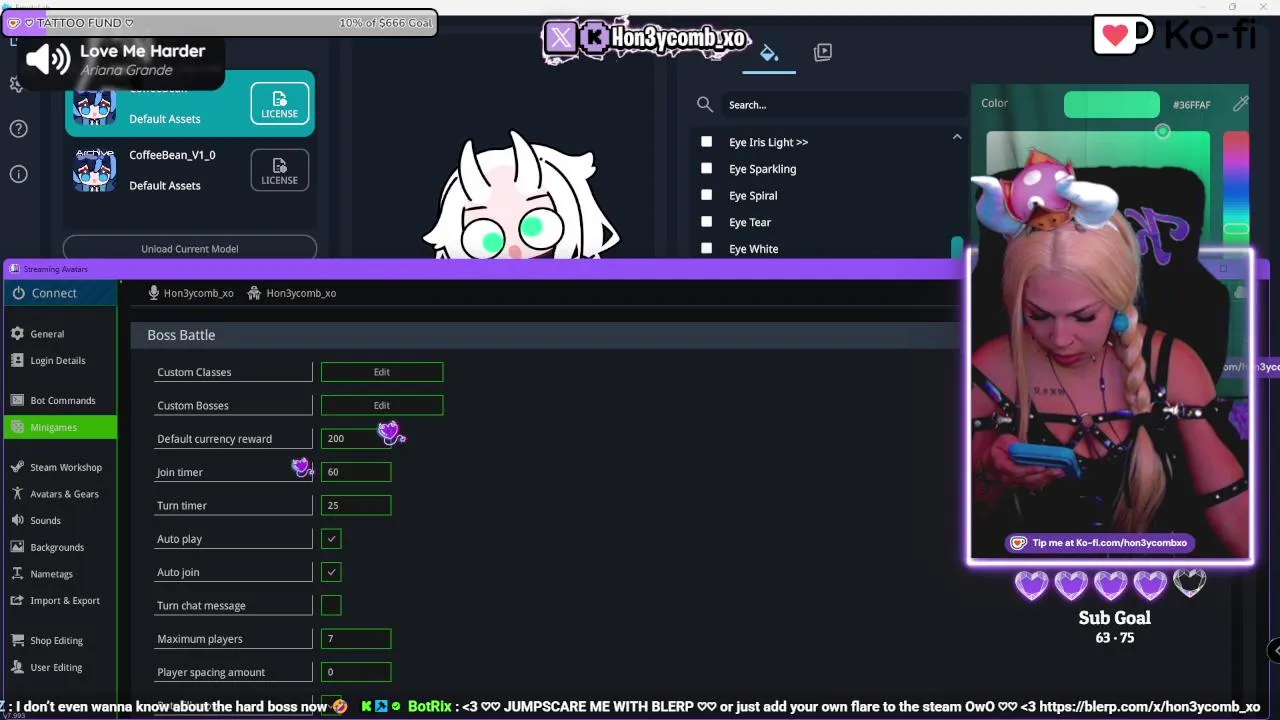1280x720 pixels.
Task: Toggle the Auto join checkbox
Action: coord(331,572)
